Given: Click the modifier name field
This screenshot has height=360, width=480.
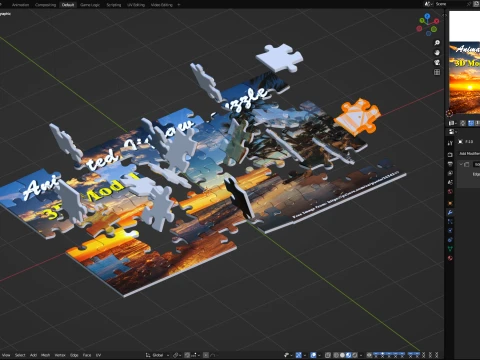Looking at the screenshot, I should pos(477,164).
